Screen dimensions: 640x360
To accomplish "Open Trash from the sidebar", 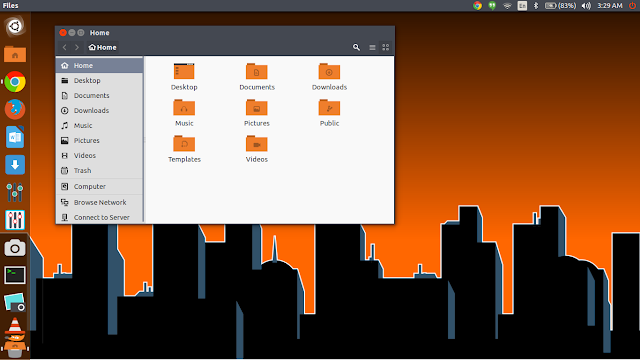I will 100,171.
